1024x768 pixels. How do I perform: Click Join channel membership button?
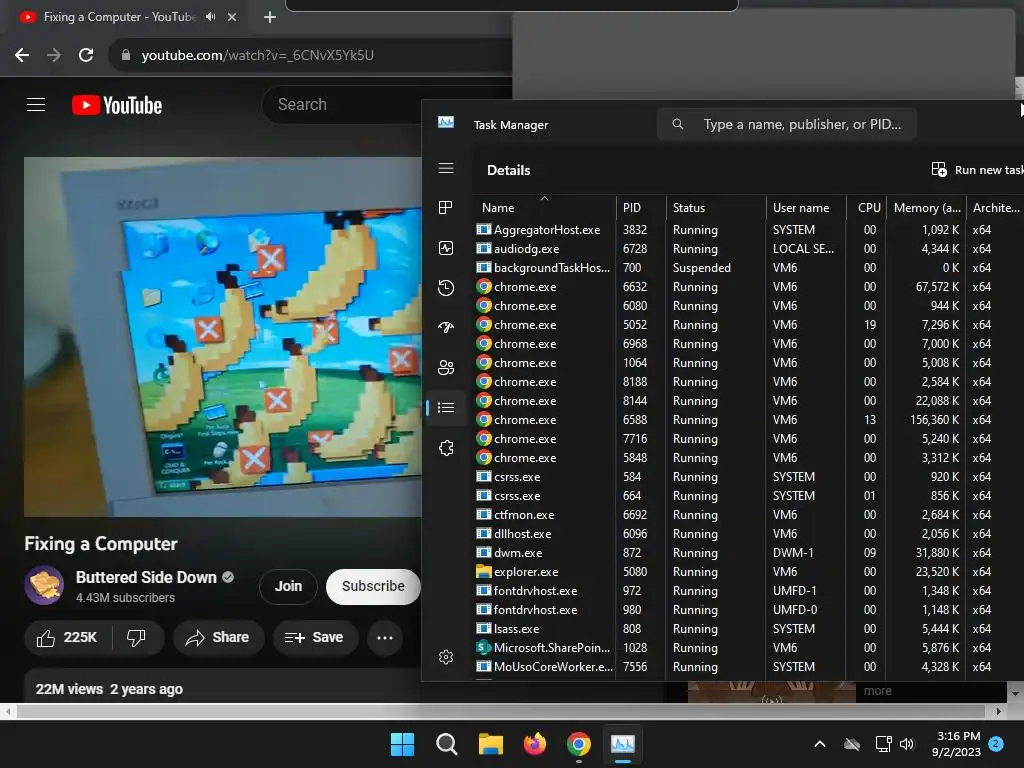coord(288,586)
